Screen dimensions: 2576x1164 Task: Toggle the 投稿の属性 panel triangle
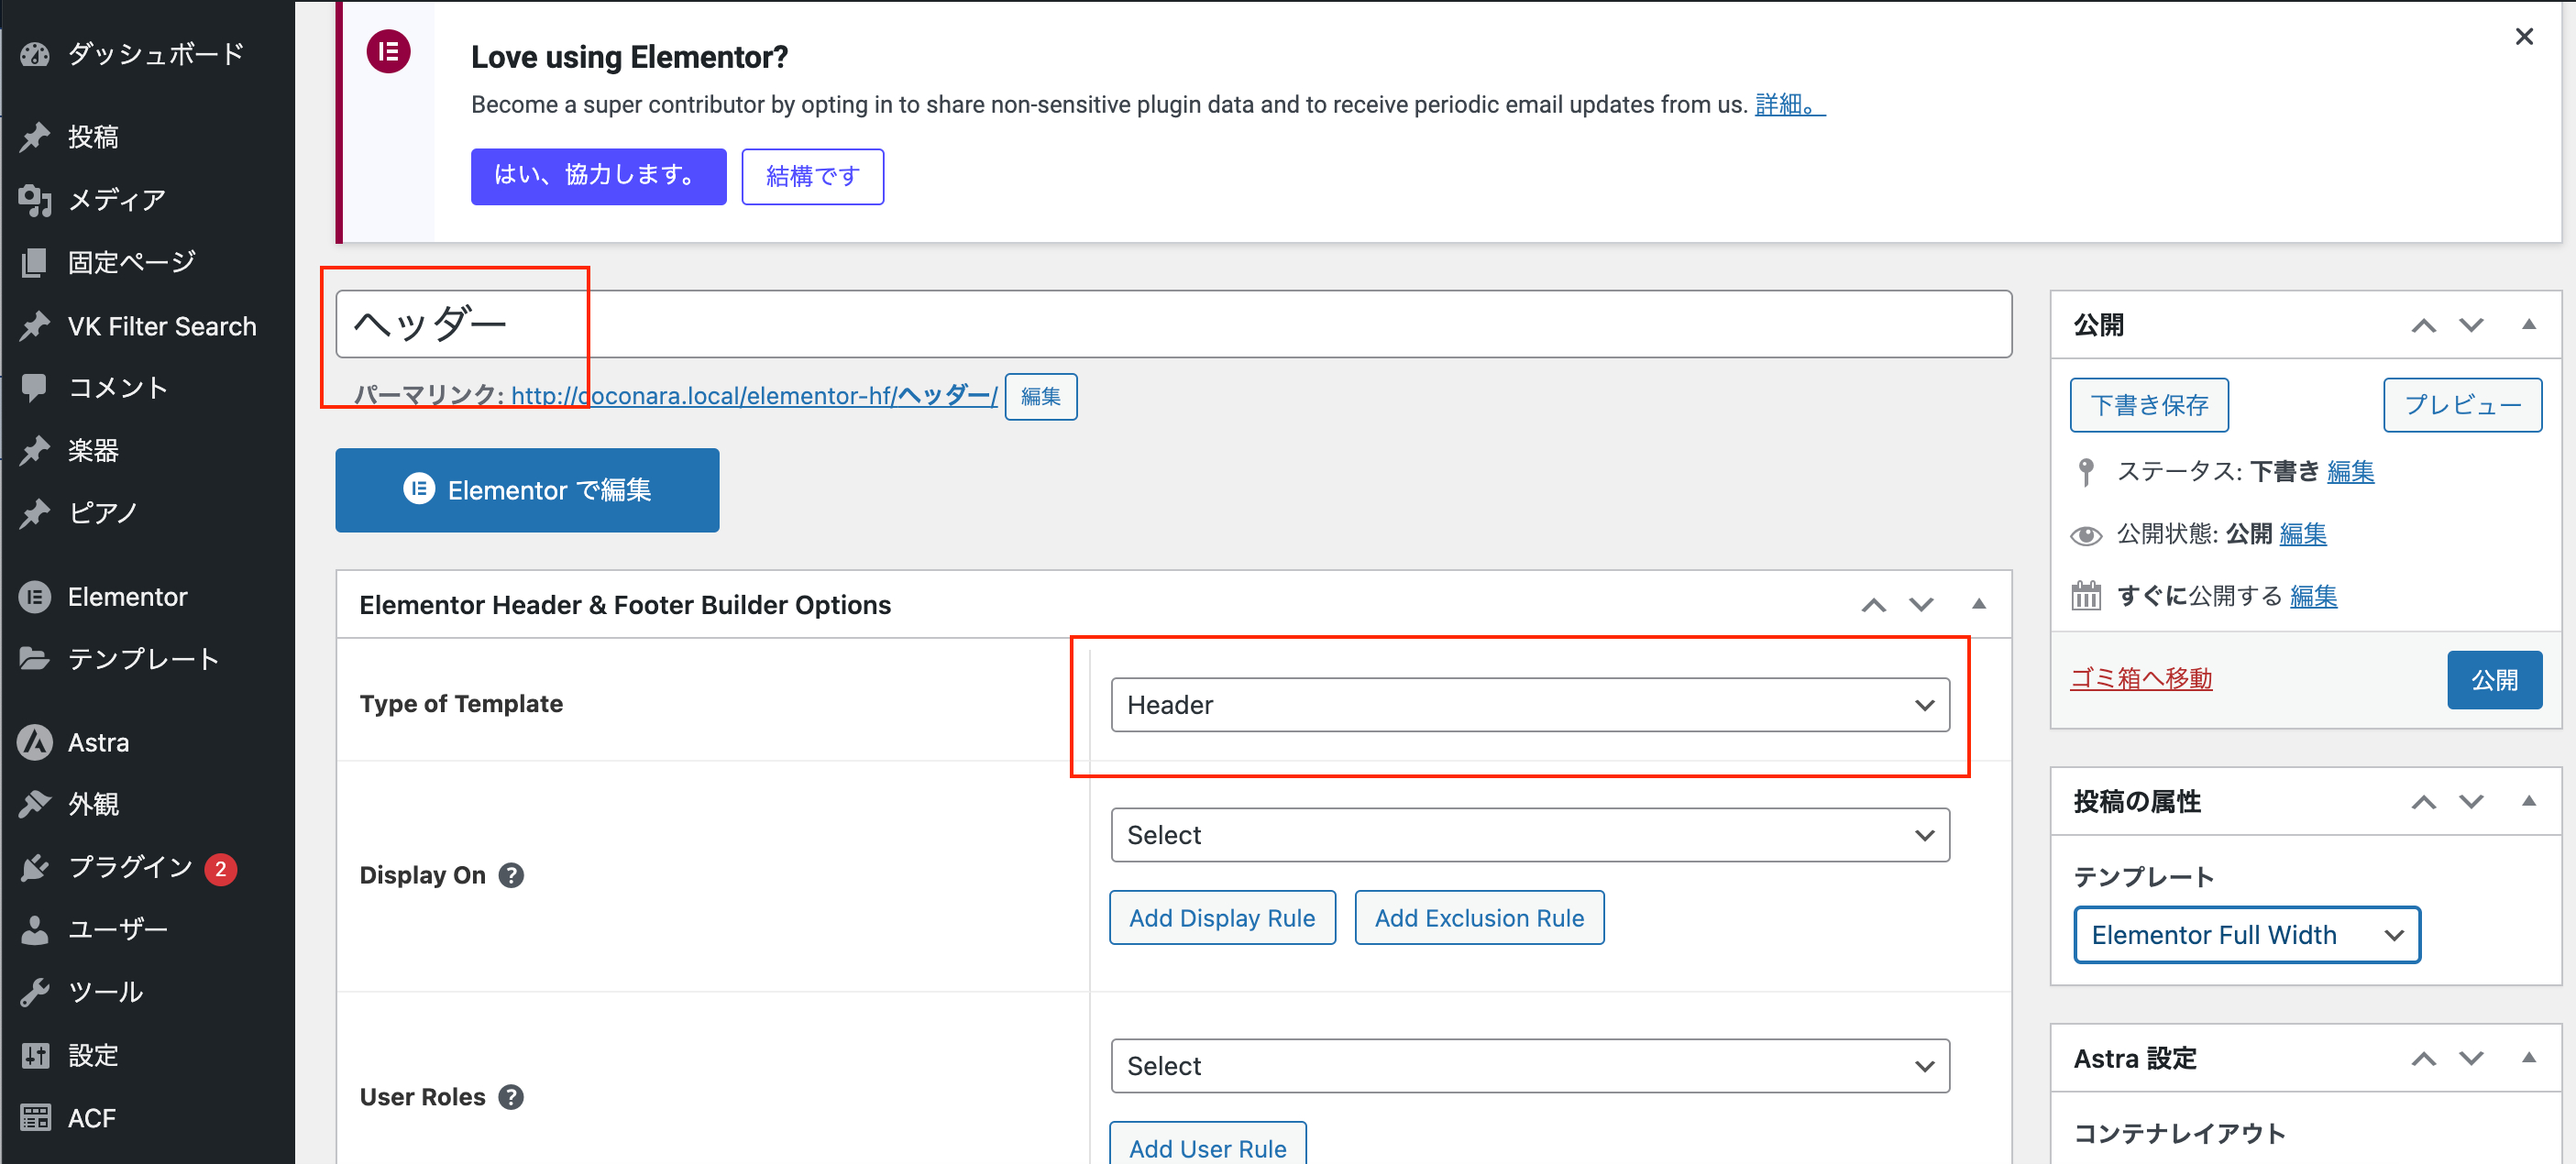[2528, 801]
